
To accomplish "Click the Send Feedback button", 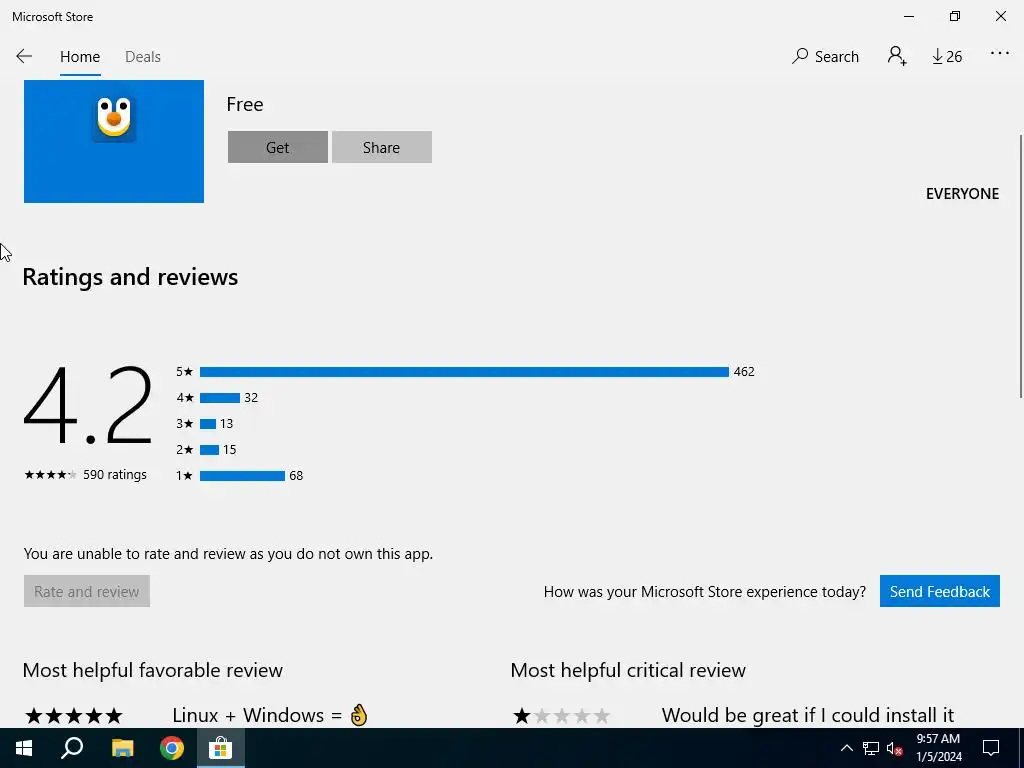I will [x=940, y=591].
